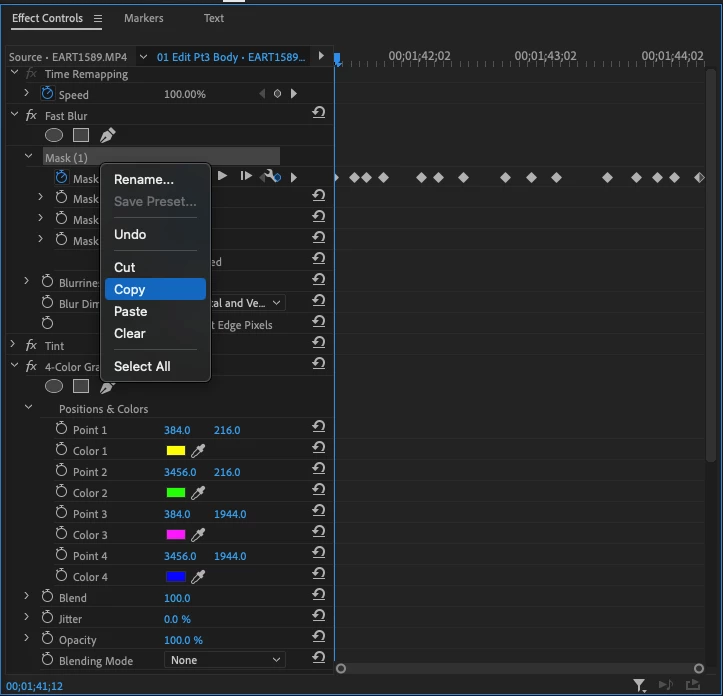The image size is (723, 696).
Task: Open mask tracking method wrench options
Action: pyautogui.click(x=271, y=176)
